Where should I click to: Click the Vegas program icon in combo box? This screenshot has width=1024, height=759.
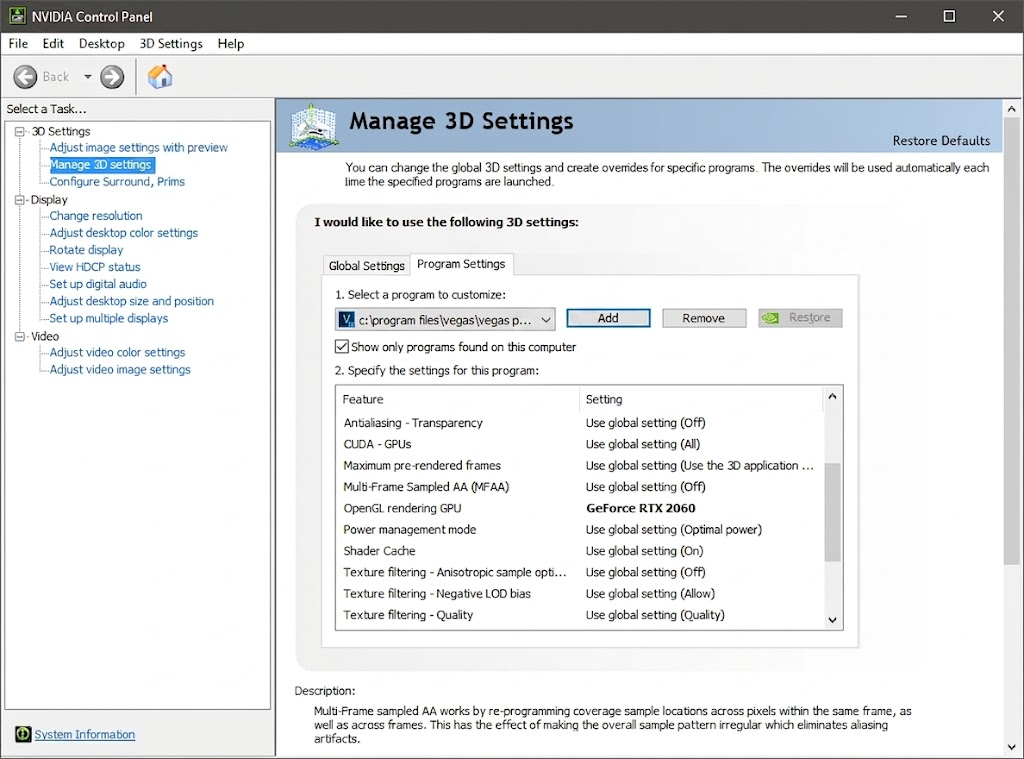(x=346, y=319)
